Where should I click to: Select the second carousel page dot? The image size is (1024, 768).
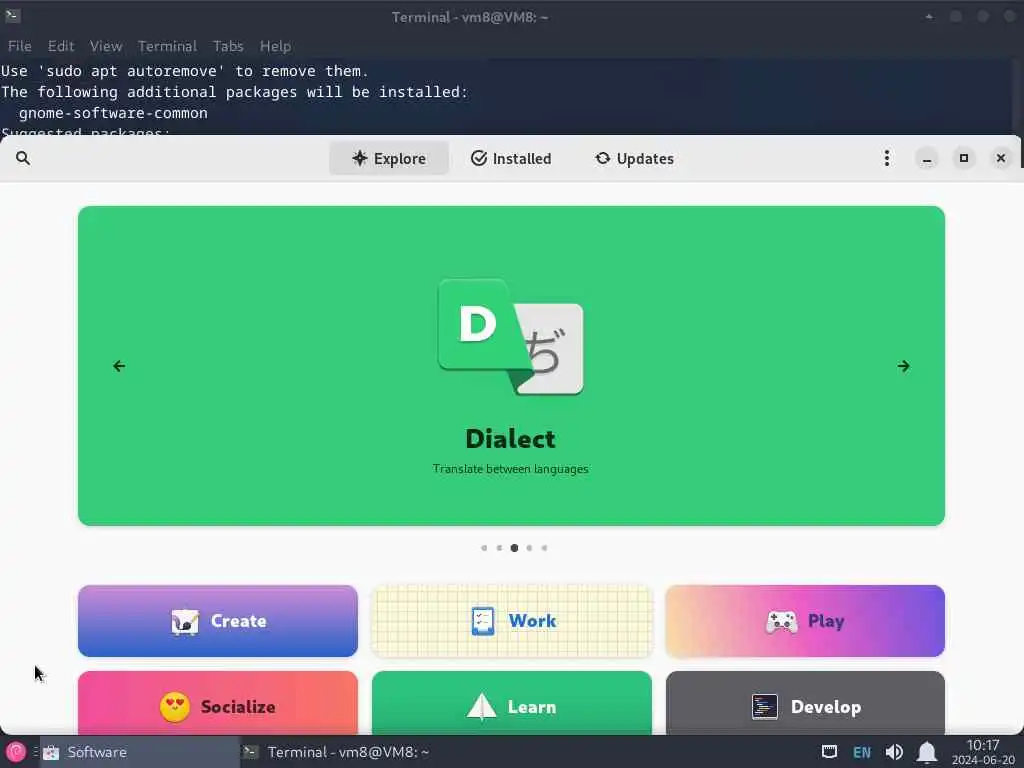(x=499, y=548)
